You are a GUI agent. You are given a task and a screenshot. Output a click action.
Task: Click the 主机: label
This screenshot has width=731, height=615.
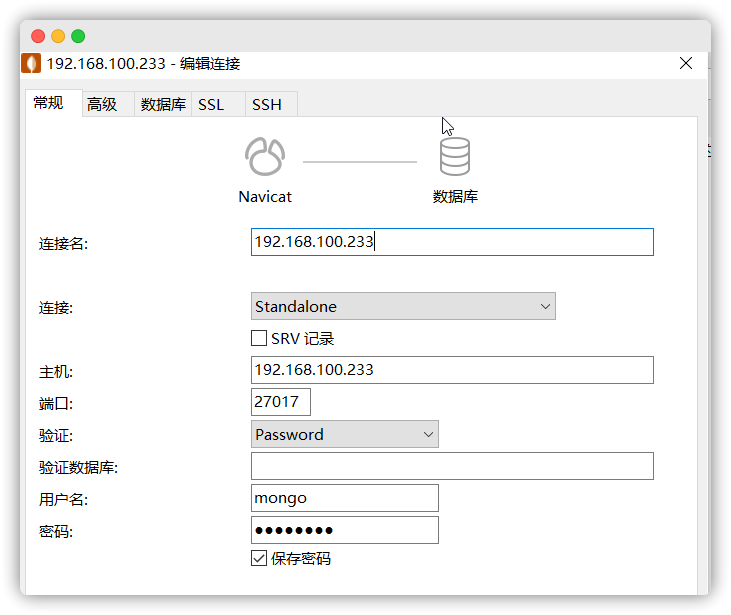coord(56,372)
